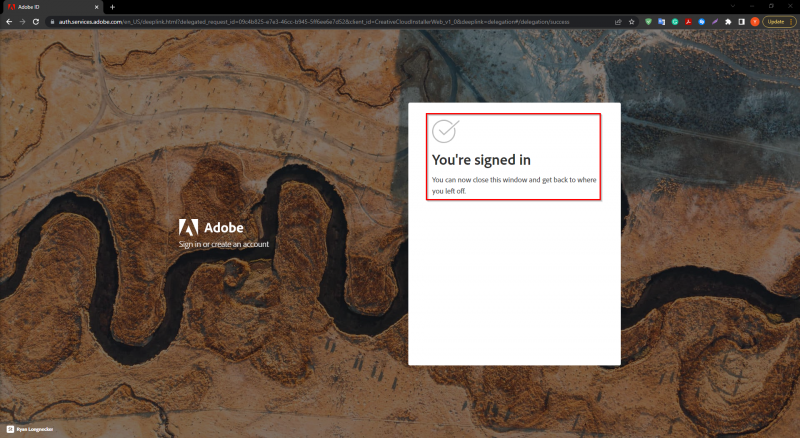Open the Extensions puzzle-piece menu

click(728, 22)
